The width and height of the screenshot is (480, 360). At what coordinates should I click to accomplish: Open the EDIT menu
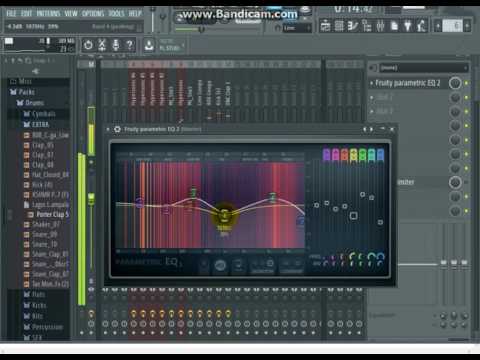pos(26,14)
